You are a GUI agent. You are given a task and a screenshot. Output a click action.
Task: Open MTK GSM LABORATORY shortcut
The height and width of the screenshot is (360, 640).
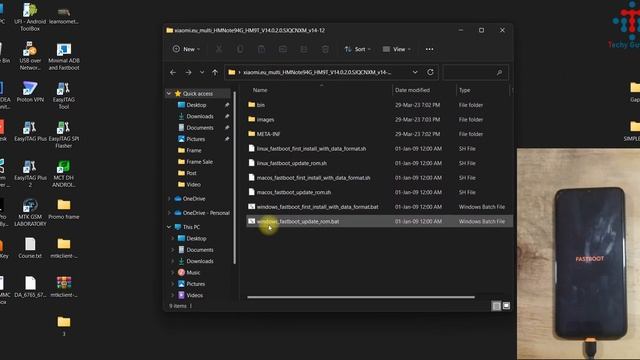(x=30, y=213)
